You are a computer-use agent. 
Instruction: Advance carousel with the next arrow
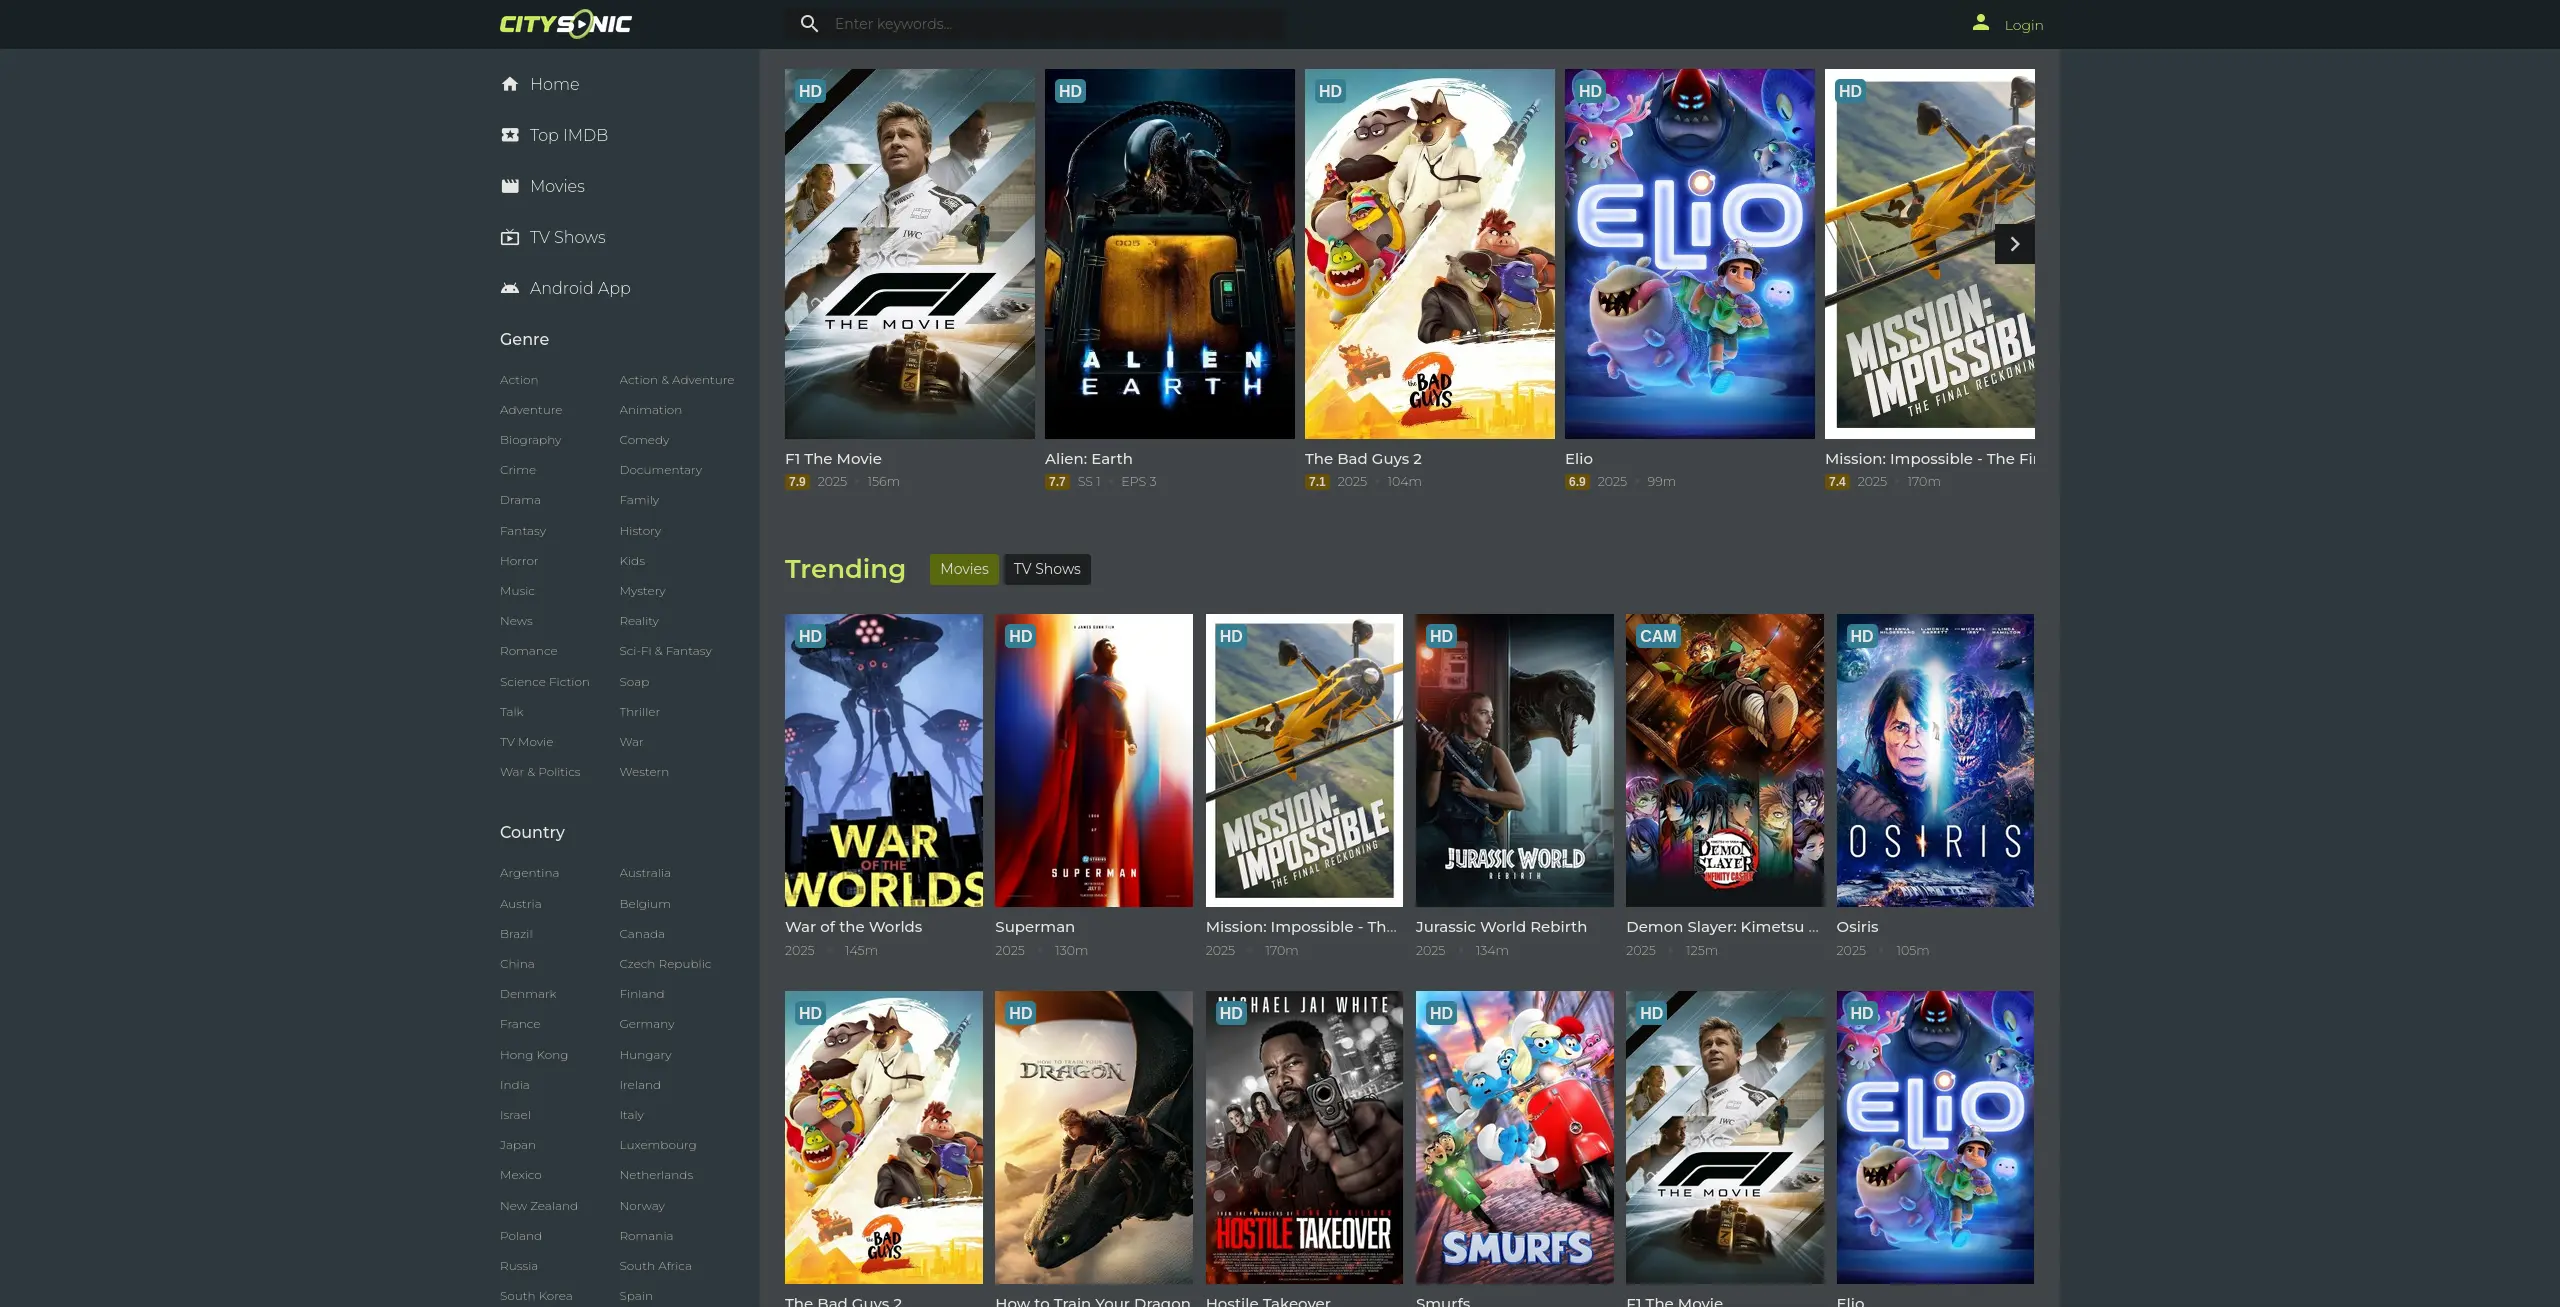click(x=2014, y=244)
